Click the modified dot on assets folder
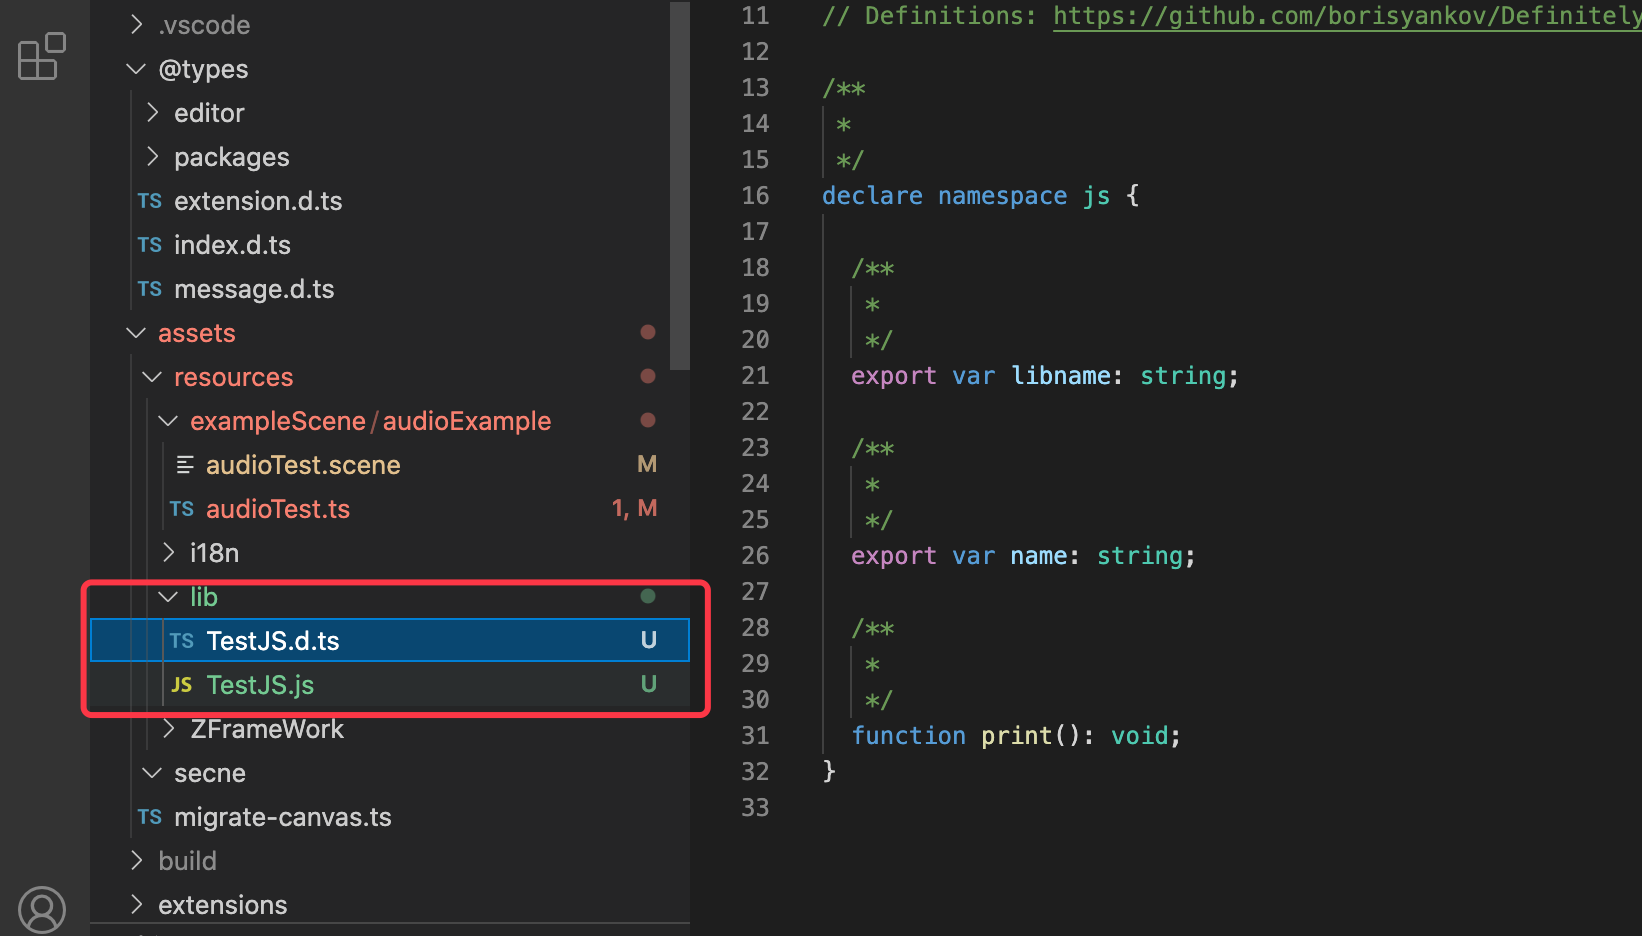Screen dimensions: 1642x936 [x=648, y=332]
